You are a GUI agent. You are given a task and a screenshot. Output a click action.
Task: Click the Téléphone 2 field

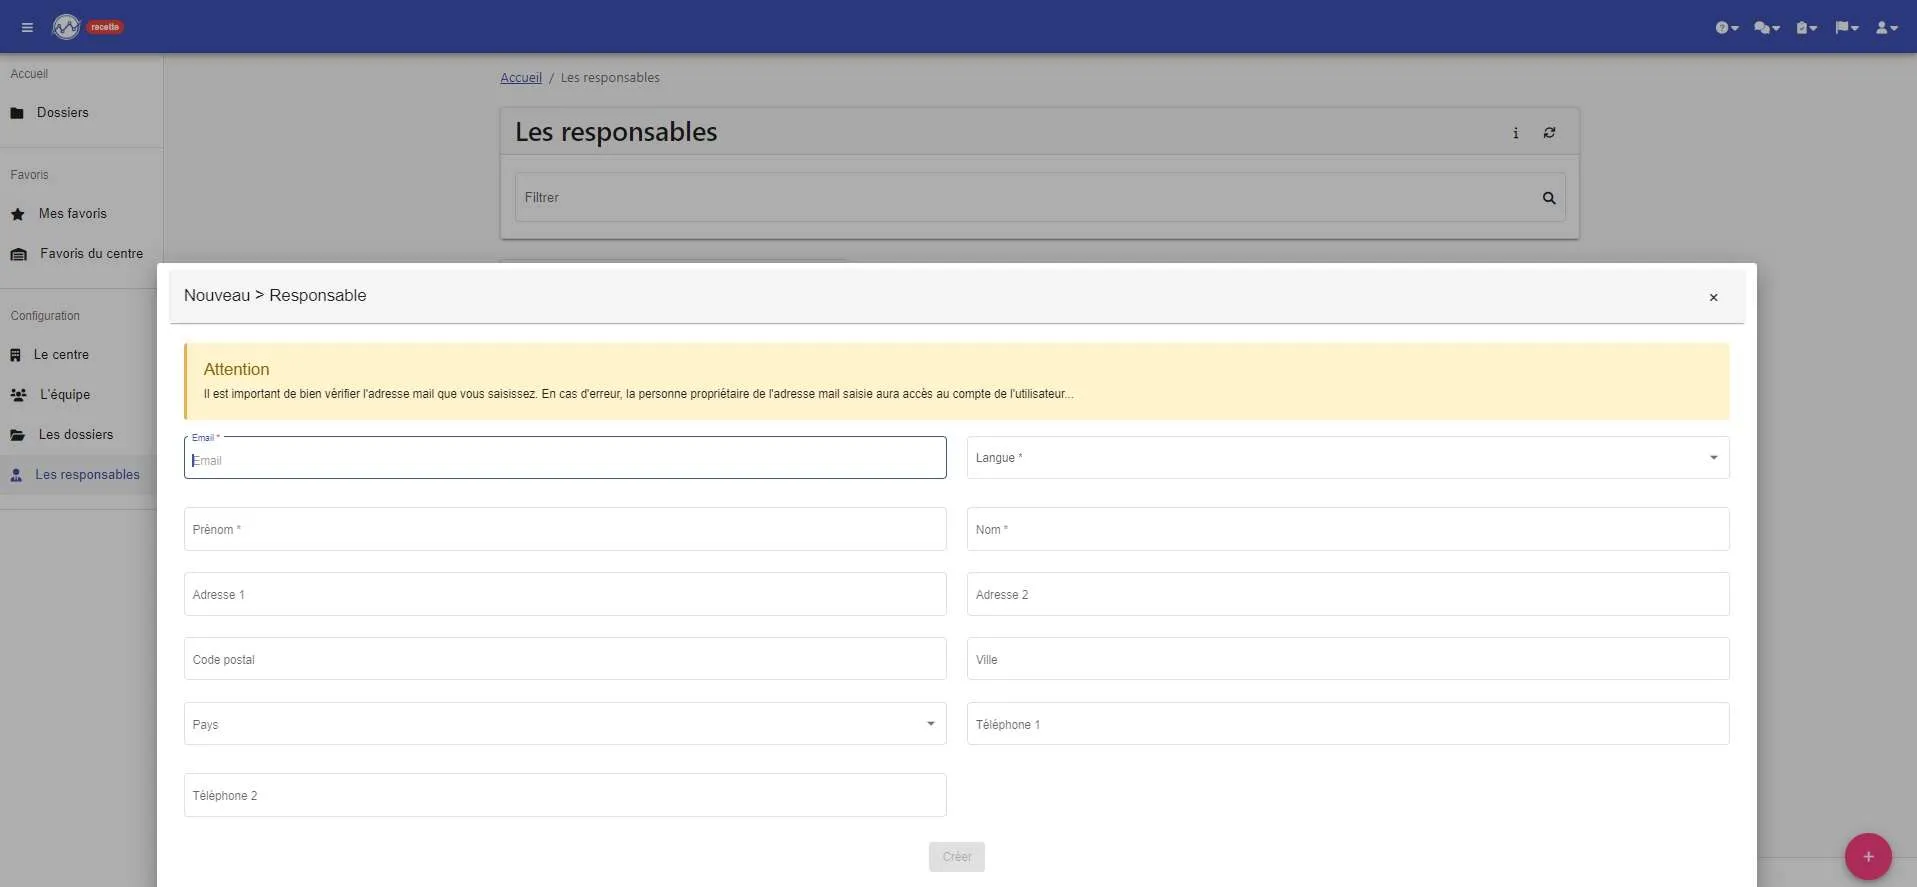565,795
